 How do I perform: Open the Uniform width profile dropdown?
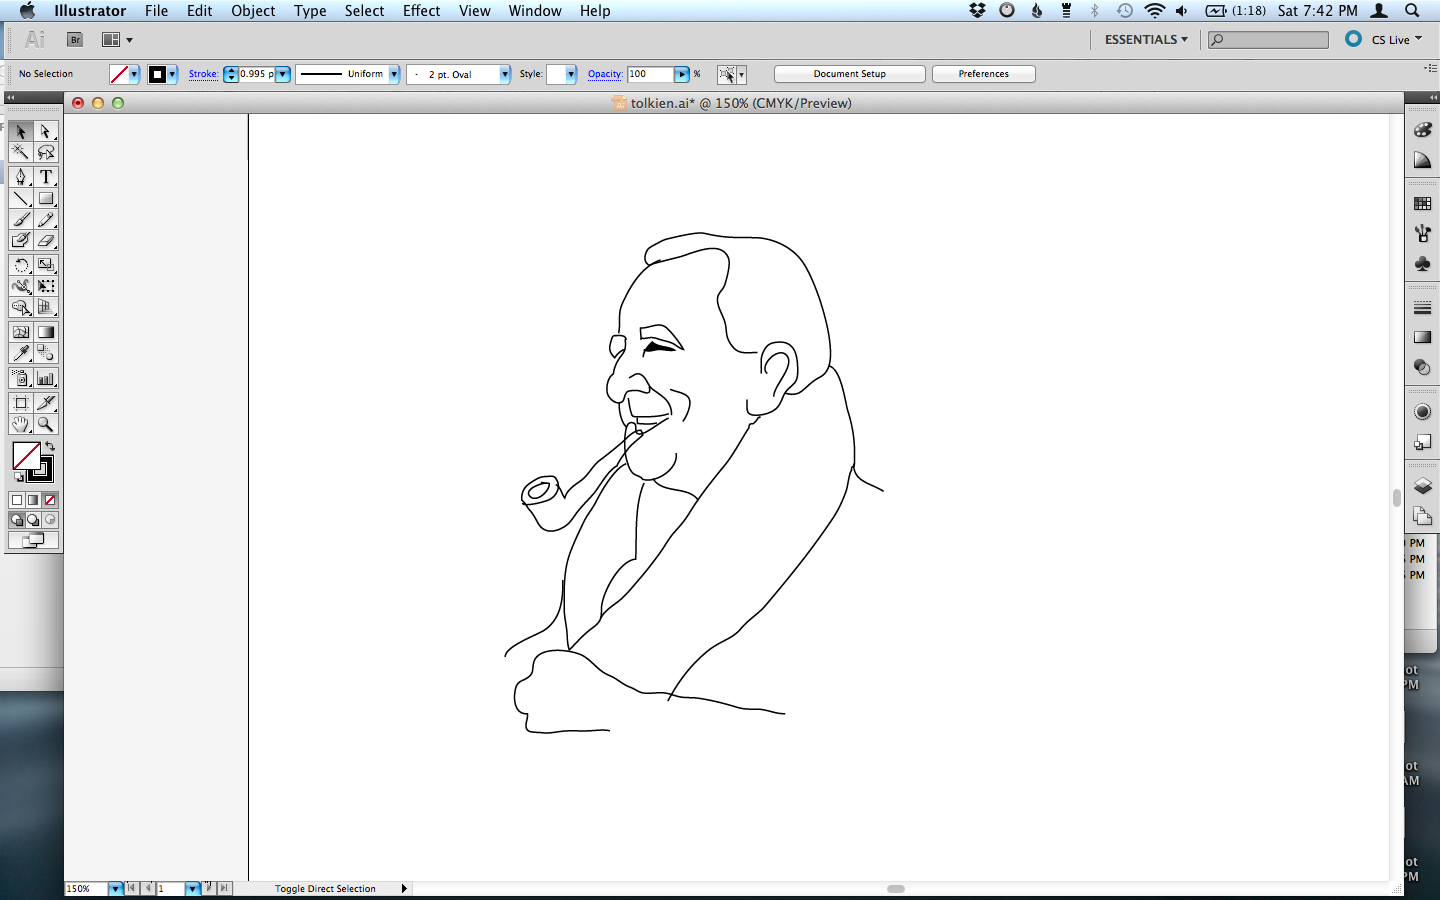click(x=395, y=73)
